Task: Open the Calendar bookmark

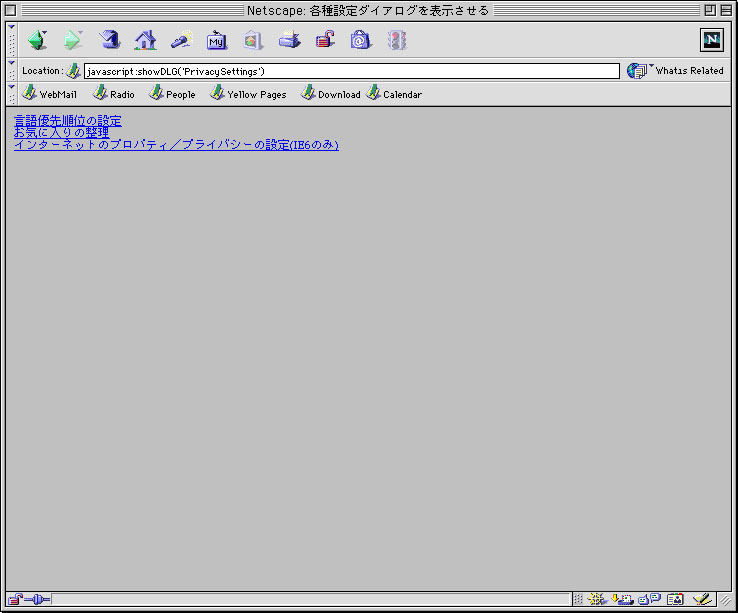Action: tap(394, 94)
